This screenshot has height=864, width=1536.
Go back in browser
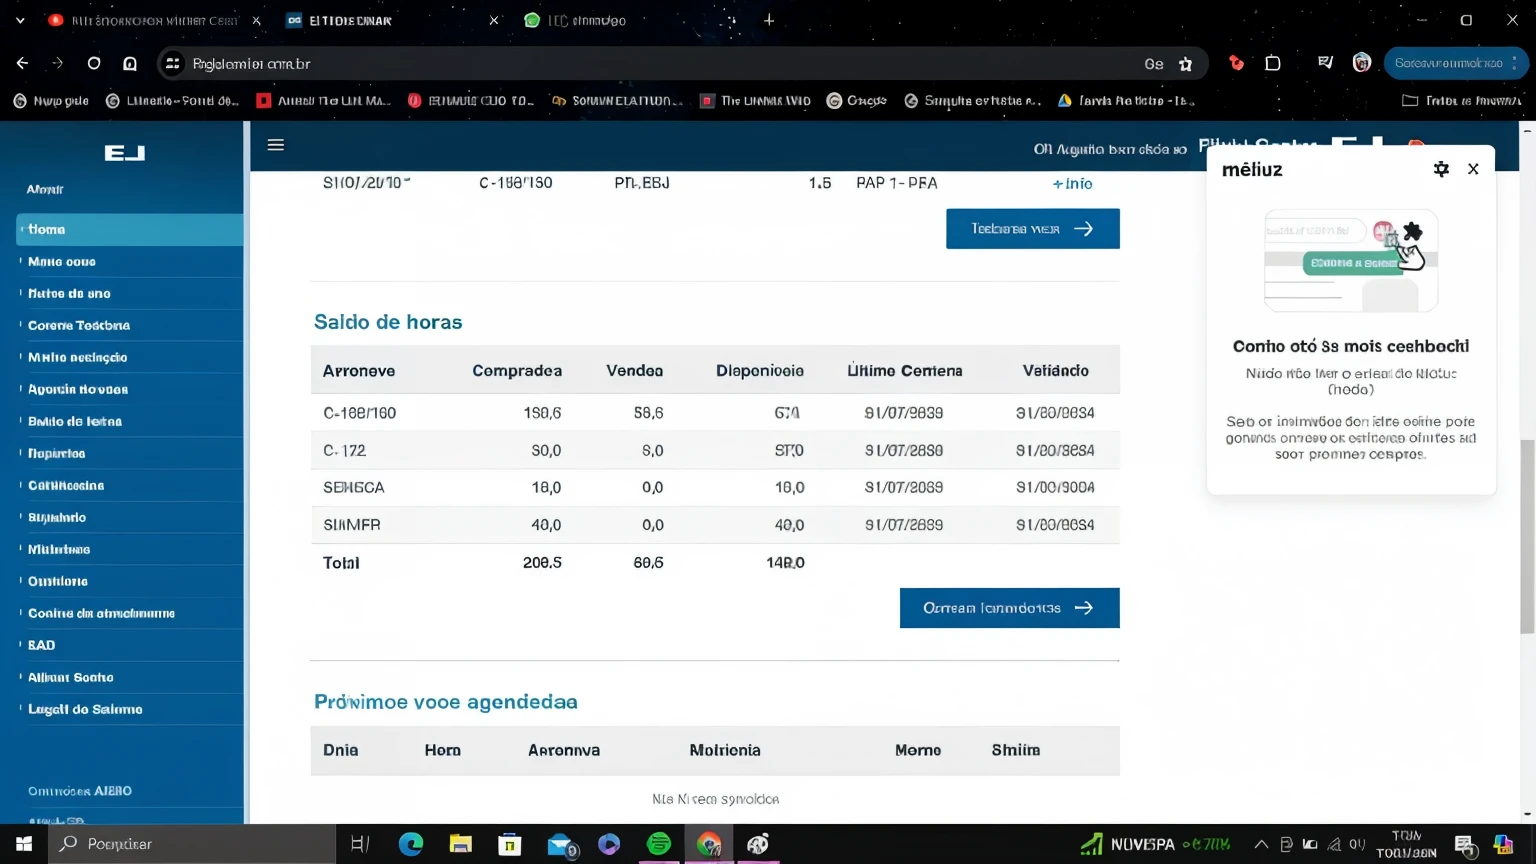click(22, 63)
